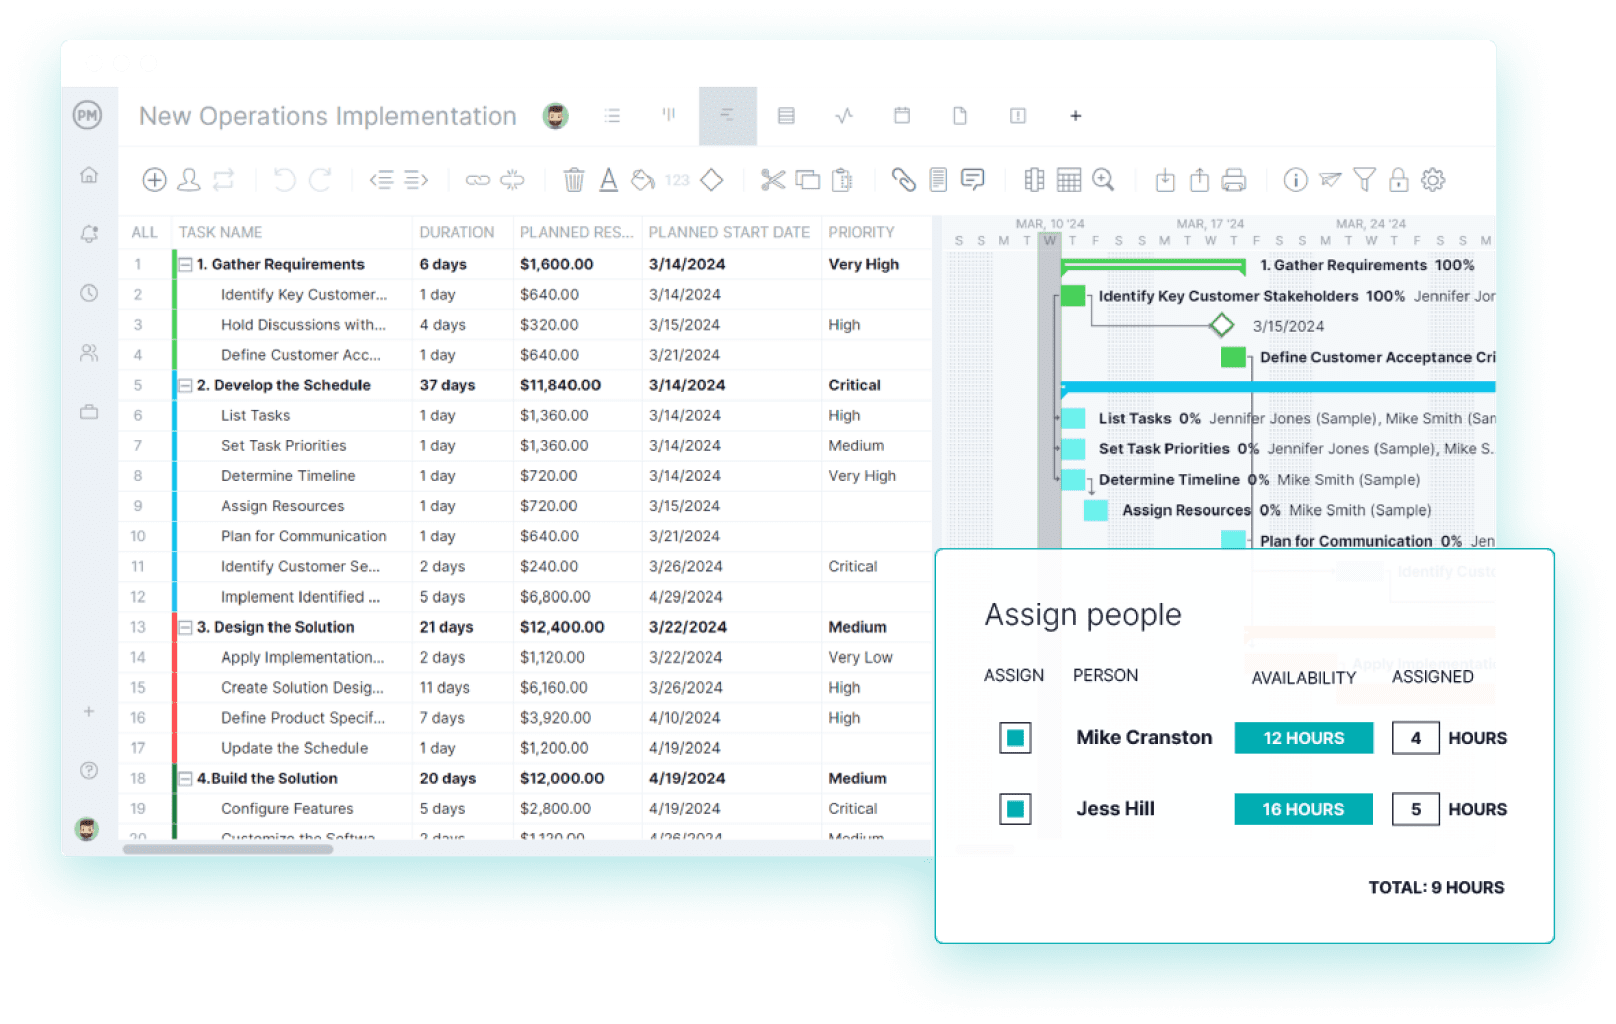The width and height of the screenshot is (1616, 1024).
Task: Click the paint bucket fill icon
Action: pos(643,180)
